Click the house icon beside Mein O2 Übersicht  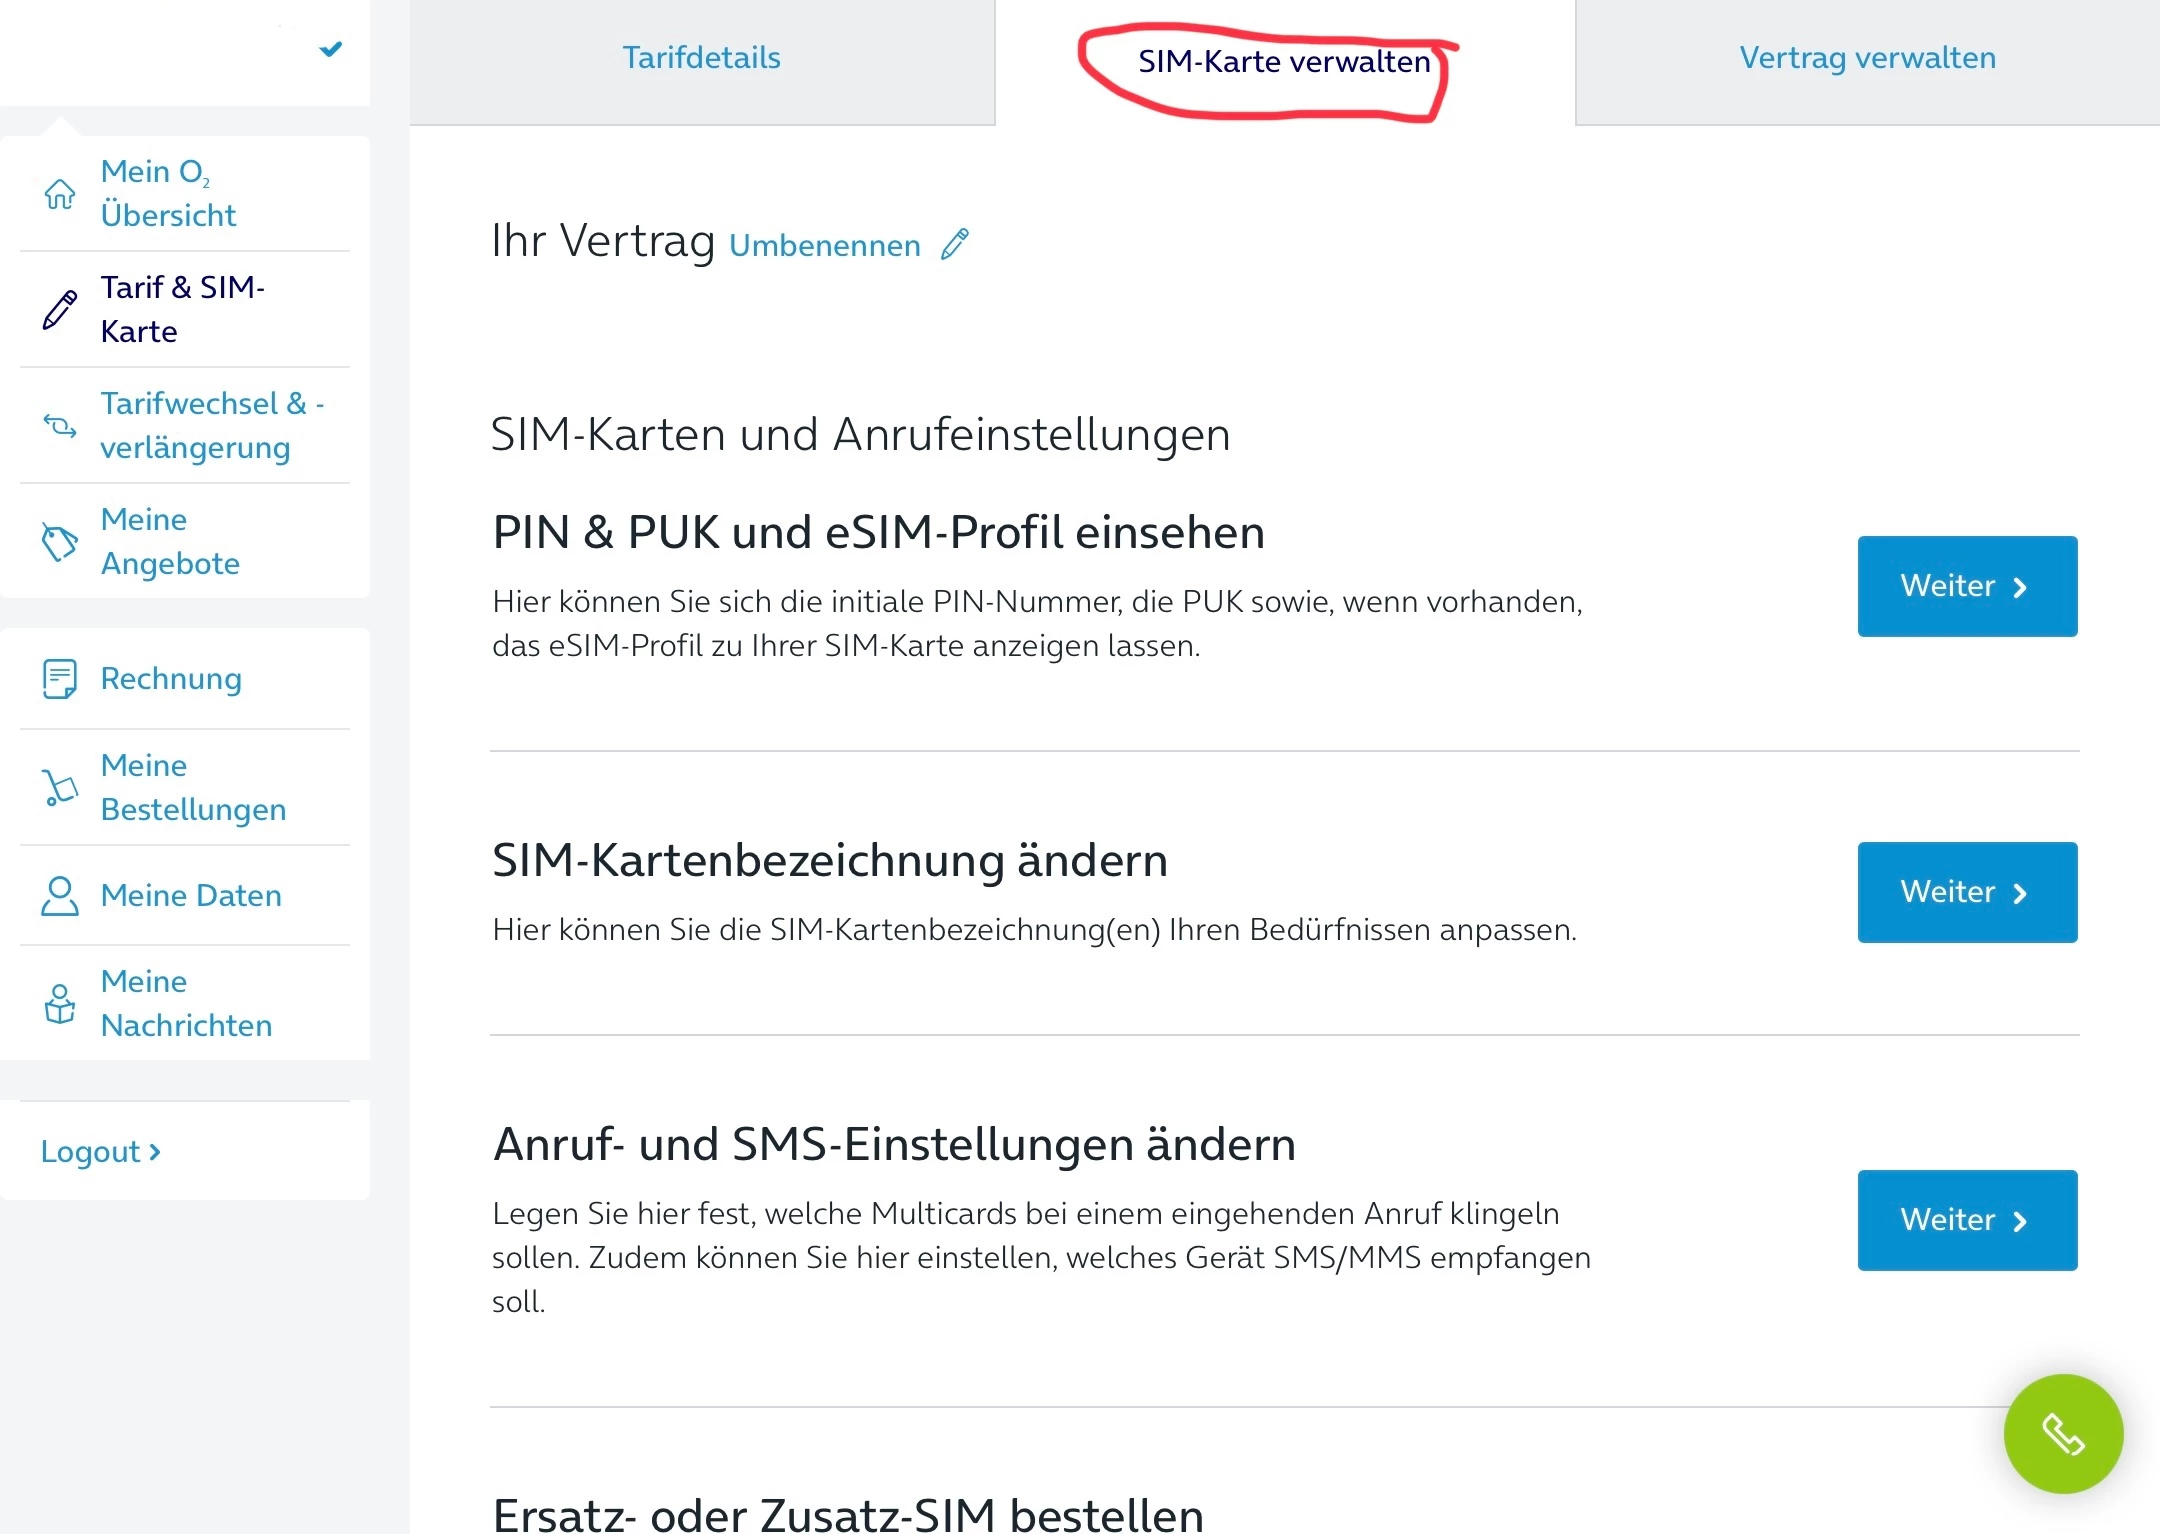[x=60, y=194]
